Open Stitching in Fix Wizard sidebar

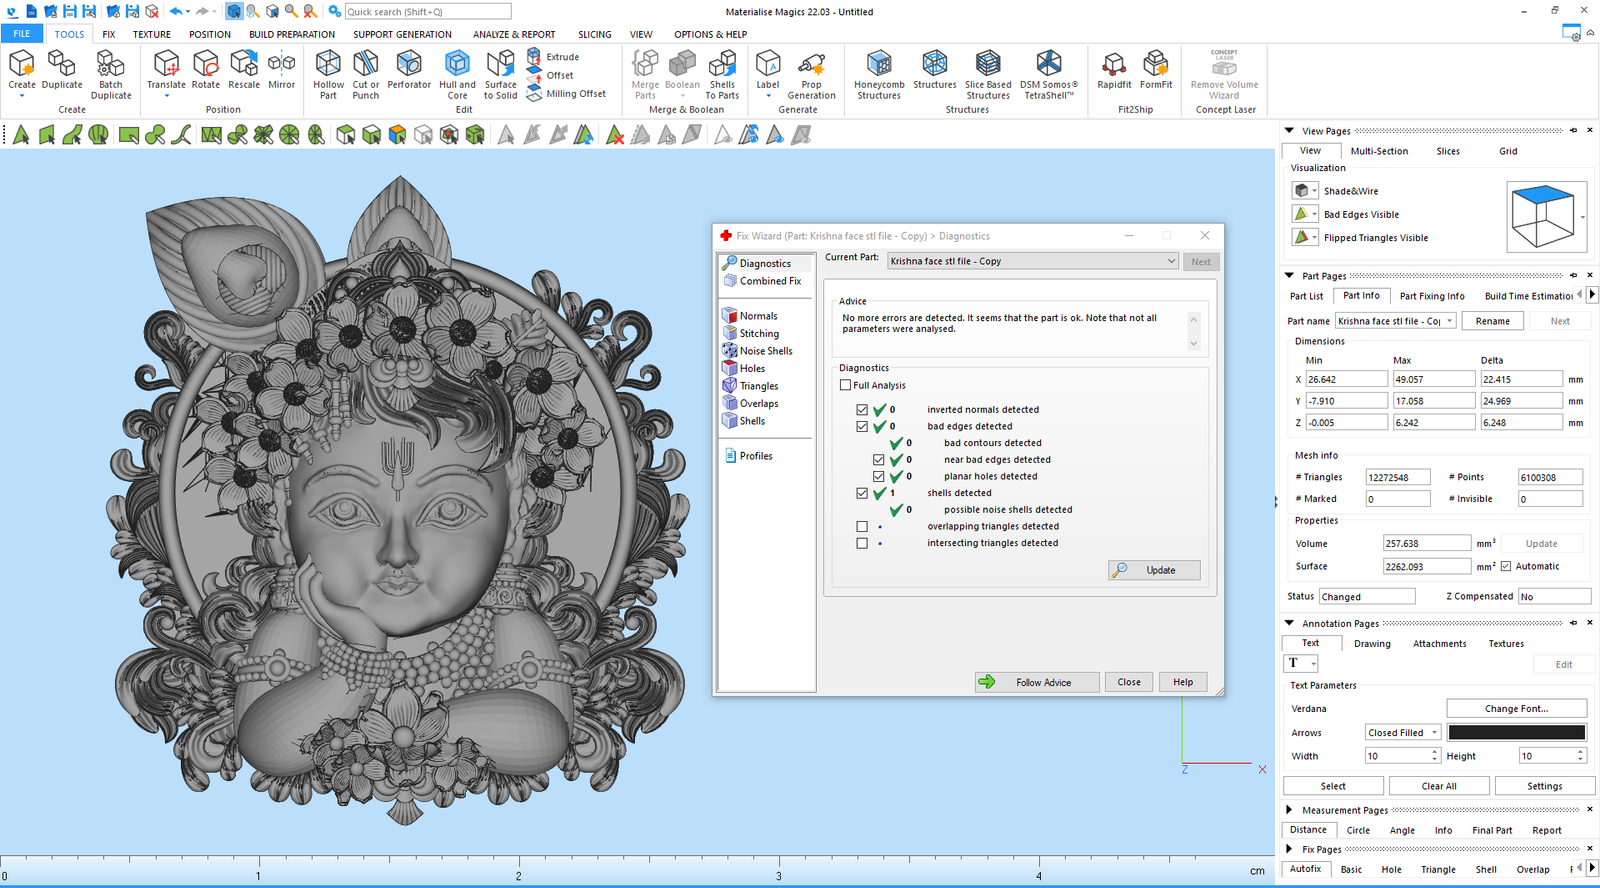[x=759, y=334]
